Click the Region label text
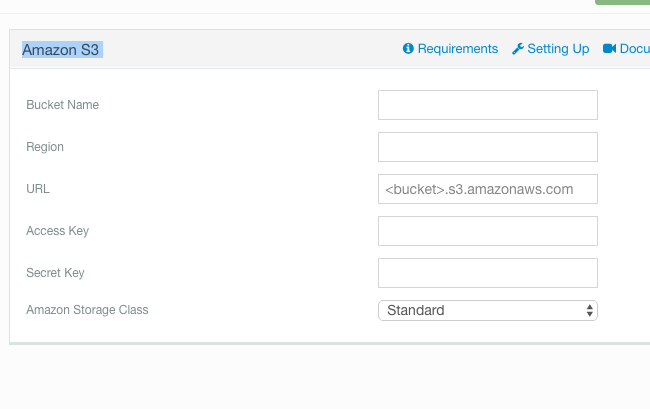 pos(45,147)
